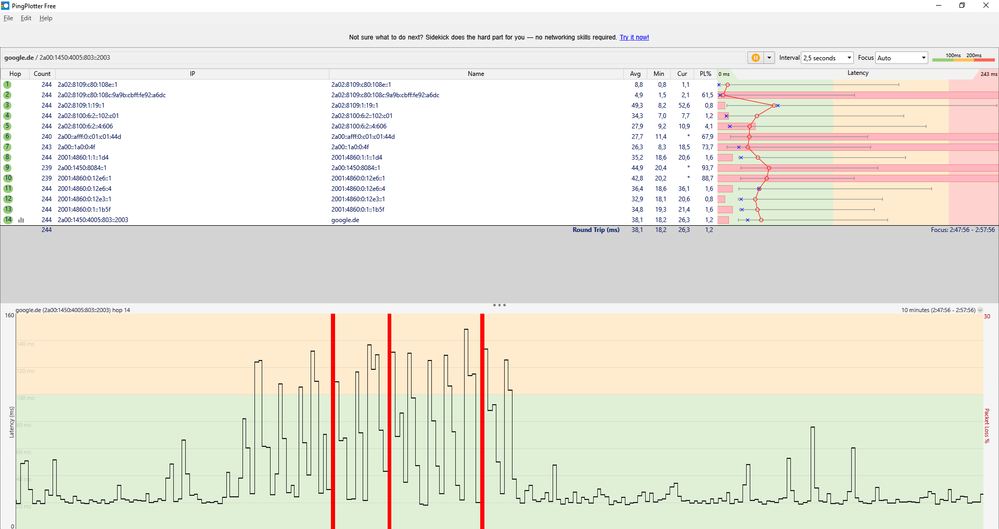Open the Edit menu
The height and width of the screenshot is (529, 999).
tap(25, 18)
